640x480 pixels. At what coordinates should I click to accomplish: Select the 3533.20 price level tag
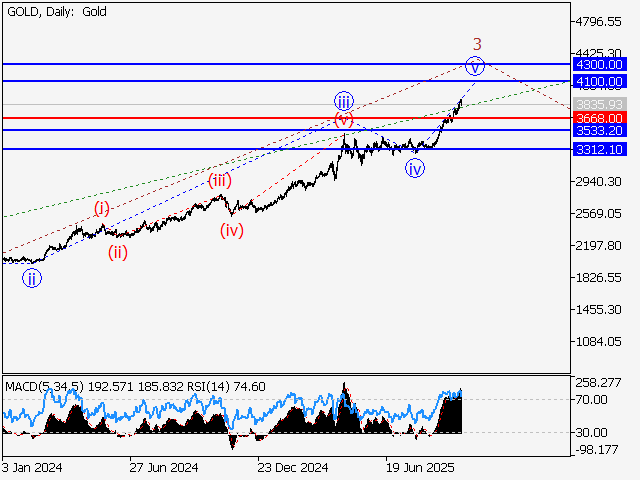coord(600,130)
